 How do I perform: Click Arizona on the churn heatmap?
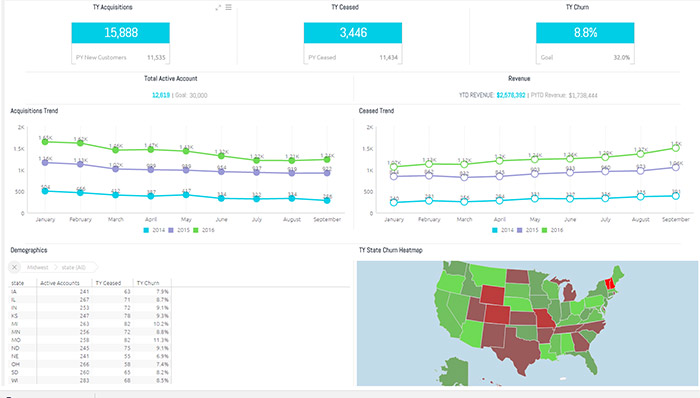click(471, 333)
